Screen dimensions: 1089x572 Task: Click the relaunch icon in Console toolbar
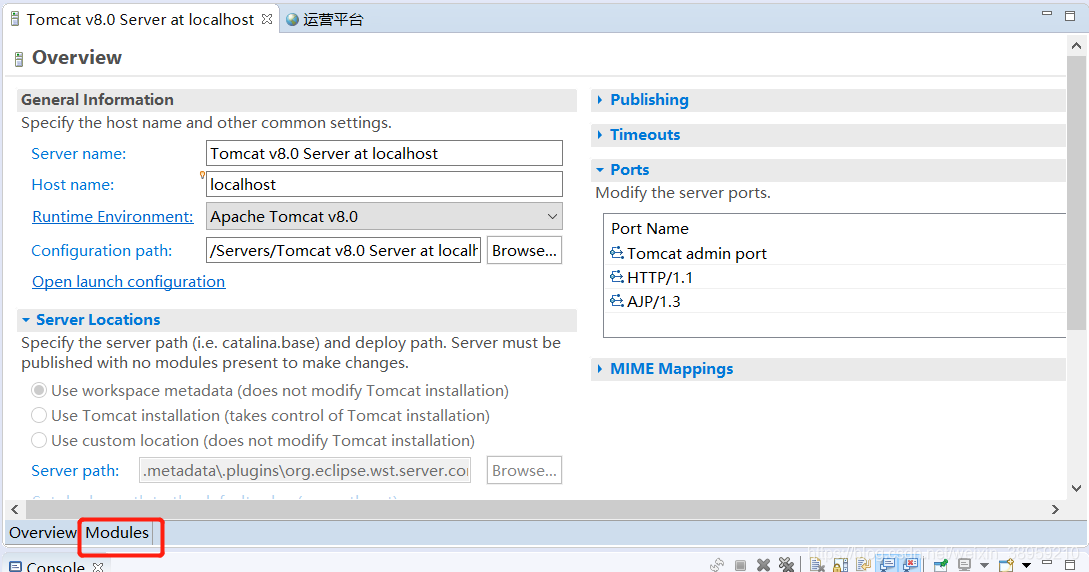click(x=717, y=565)
